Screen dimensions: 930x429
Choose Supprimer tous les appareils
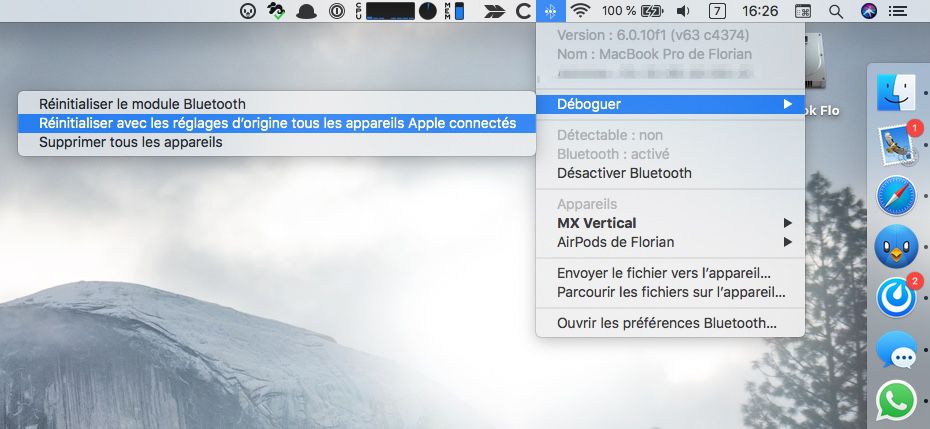point(130,142)
